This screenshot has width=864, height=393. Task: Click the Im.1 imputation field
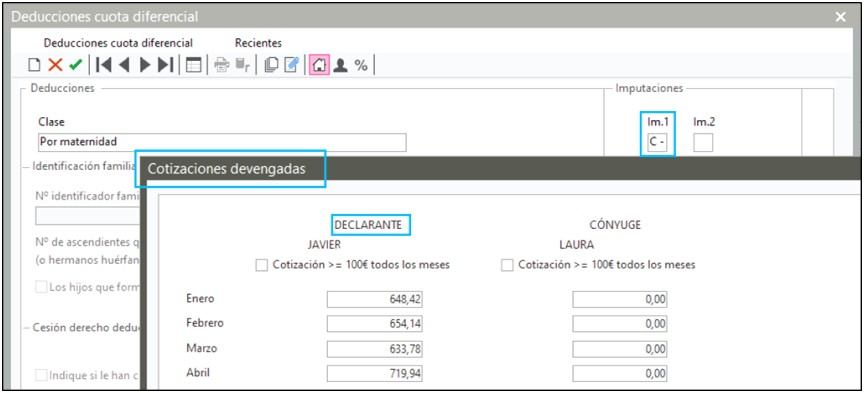tap(658, 142)
